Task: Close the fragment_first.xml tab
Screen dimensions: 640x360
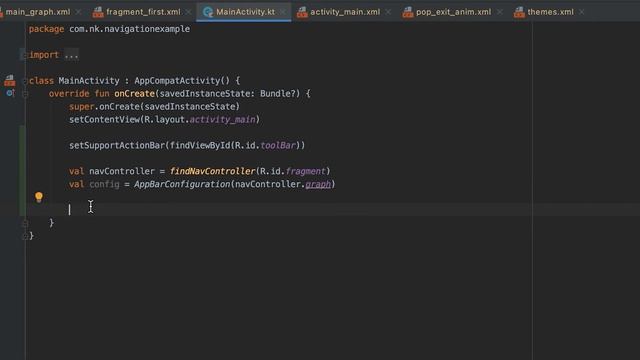Action: tap(188, 12)
